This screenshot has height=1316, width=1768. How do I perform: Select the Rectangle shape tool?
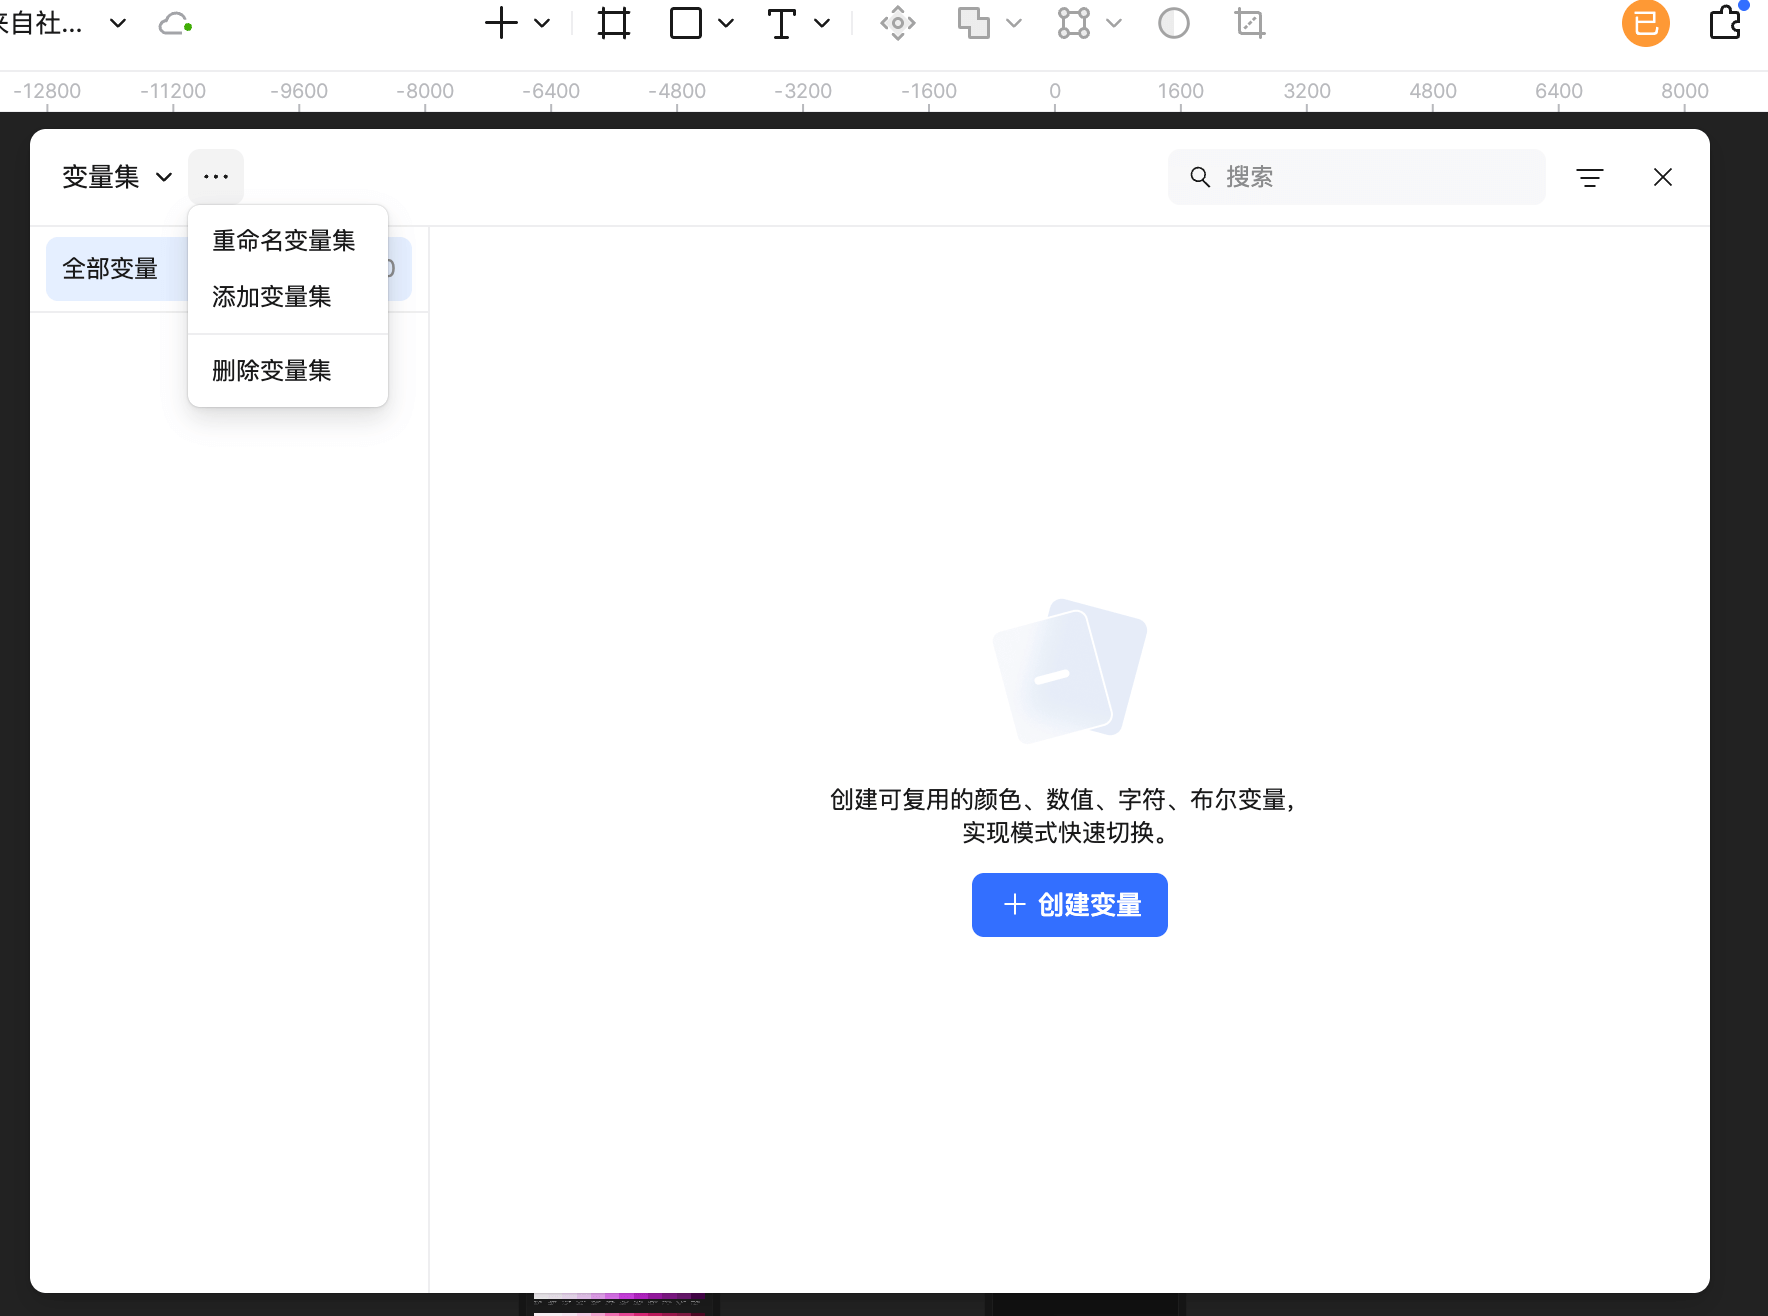[x=685, y=22]
